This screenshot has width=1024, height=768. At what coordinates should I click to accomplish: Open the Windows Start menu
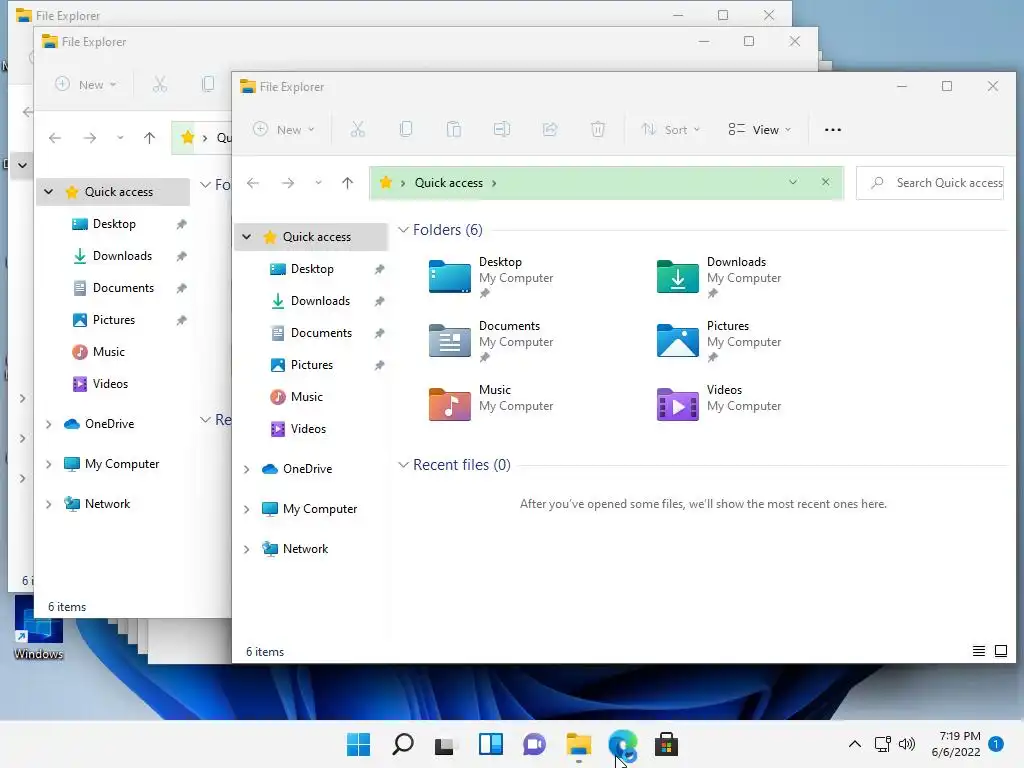click(x=358, y=744)
